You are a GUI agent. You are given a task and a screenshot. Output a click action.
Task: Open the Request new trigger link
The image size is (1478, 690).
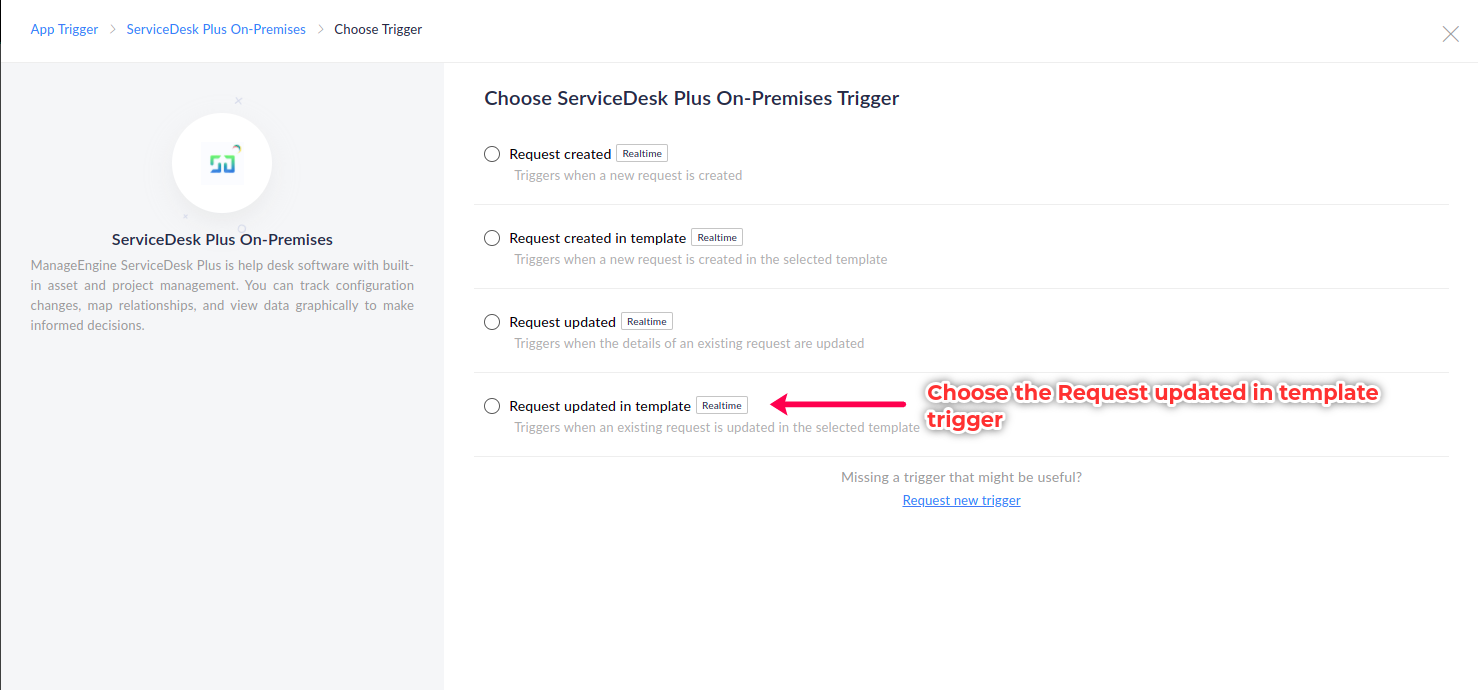[x=961, y=500]
